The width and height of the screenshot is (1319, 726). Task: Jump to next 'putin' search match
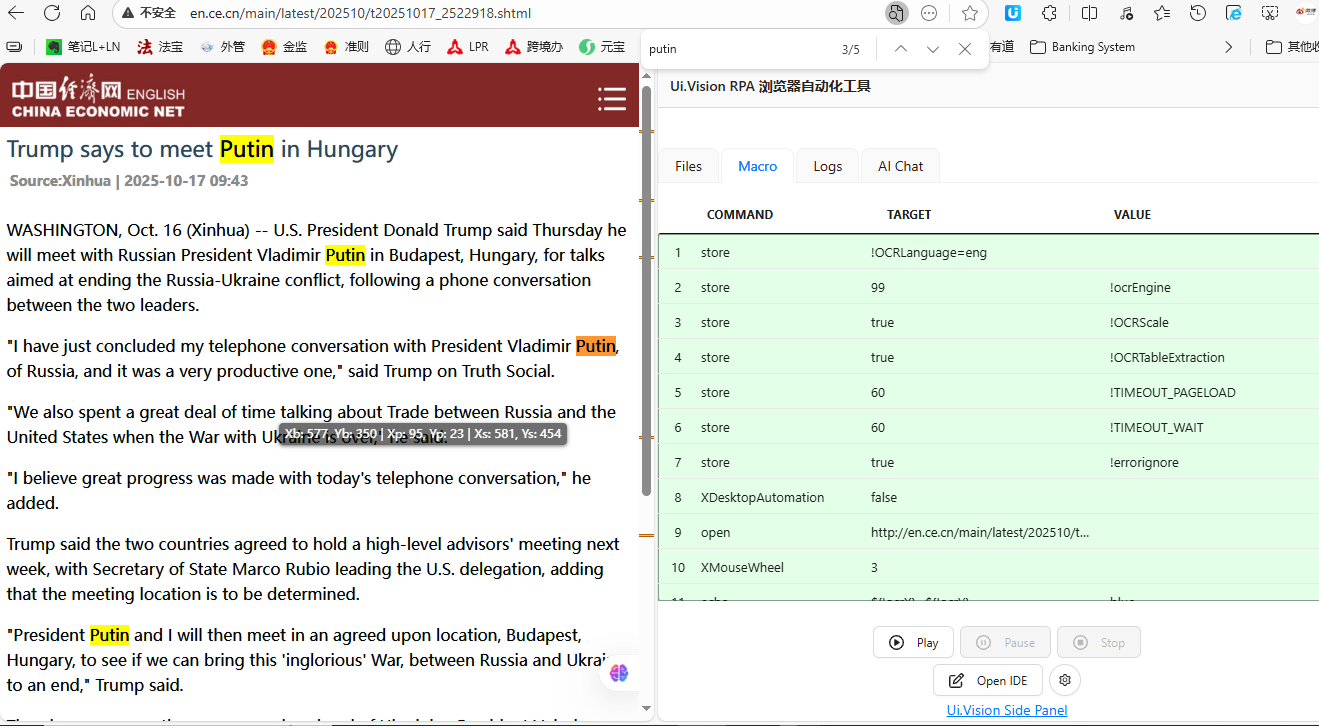click(x=933, y=49)
